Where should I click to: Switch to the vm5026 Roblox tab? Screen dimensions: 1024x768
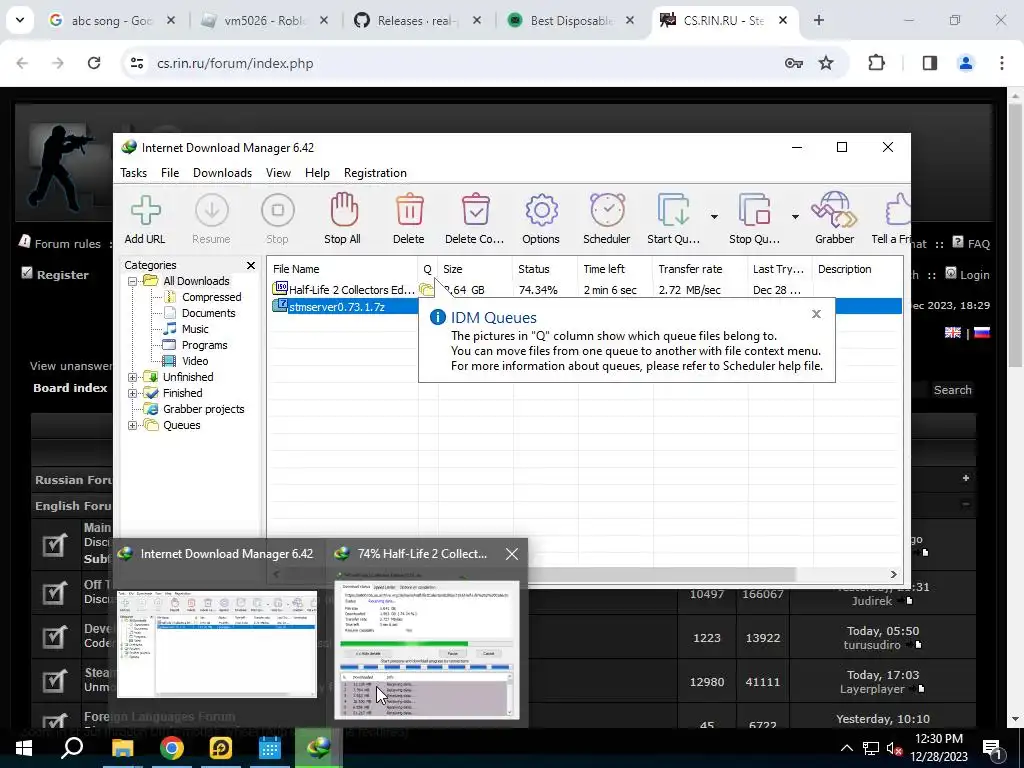coord(264,20)
